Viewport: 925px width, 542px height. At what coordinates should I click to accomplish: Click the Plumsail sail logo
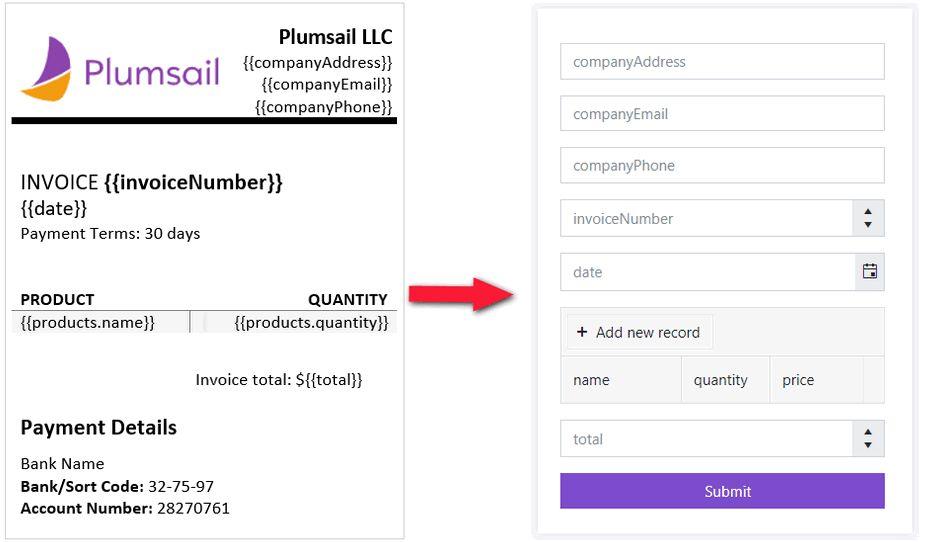tap(48, 70)
